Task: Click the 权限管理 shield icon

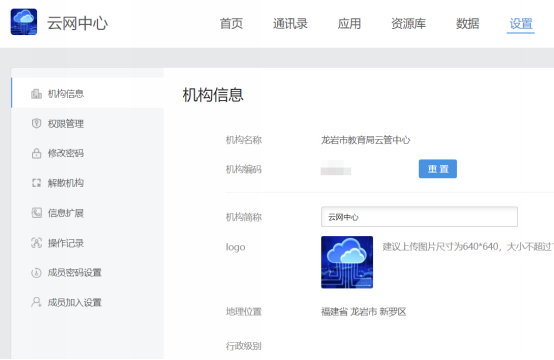Action: (36, 123)
